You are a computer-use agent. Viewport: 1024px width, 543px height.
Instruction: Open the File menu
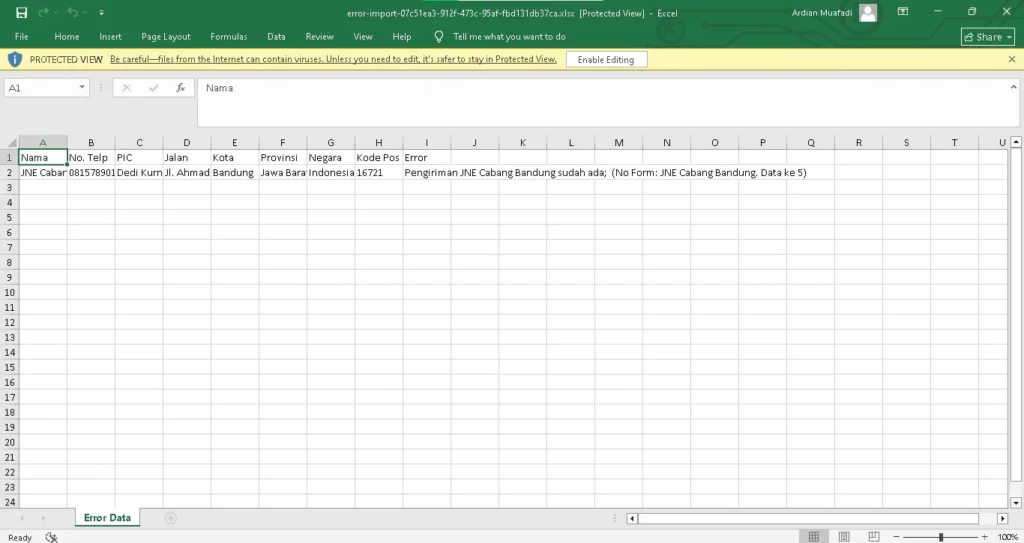pyautogui.click(x=22, y=37)
